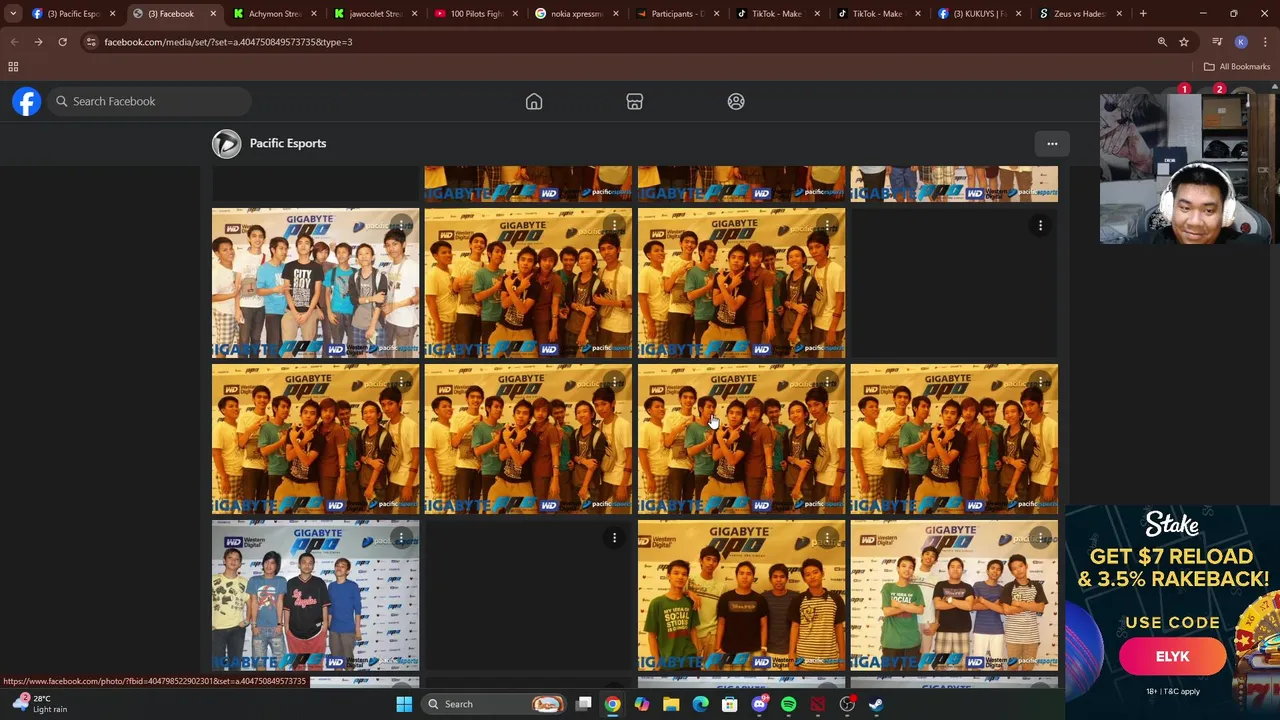Open the Pacific Esports page name link
The width and height of the screenshot is (1280, 720).
point(288,143)
